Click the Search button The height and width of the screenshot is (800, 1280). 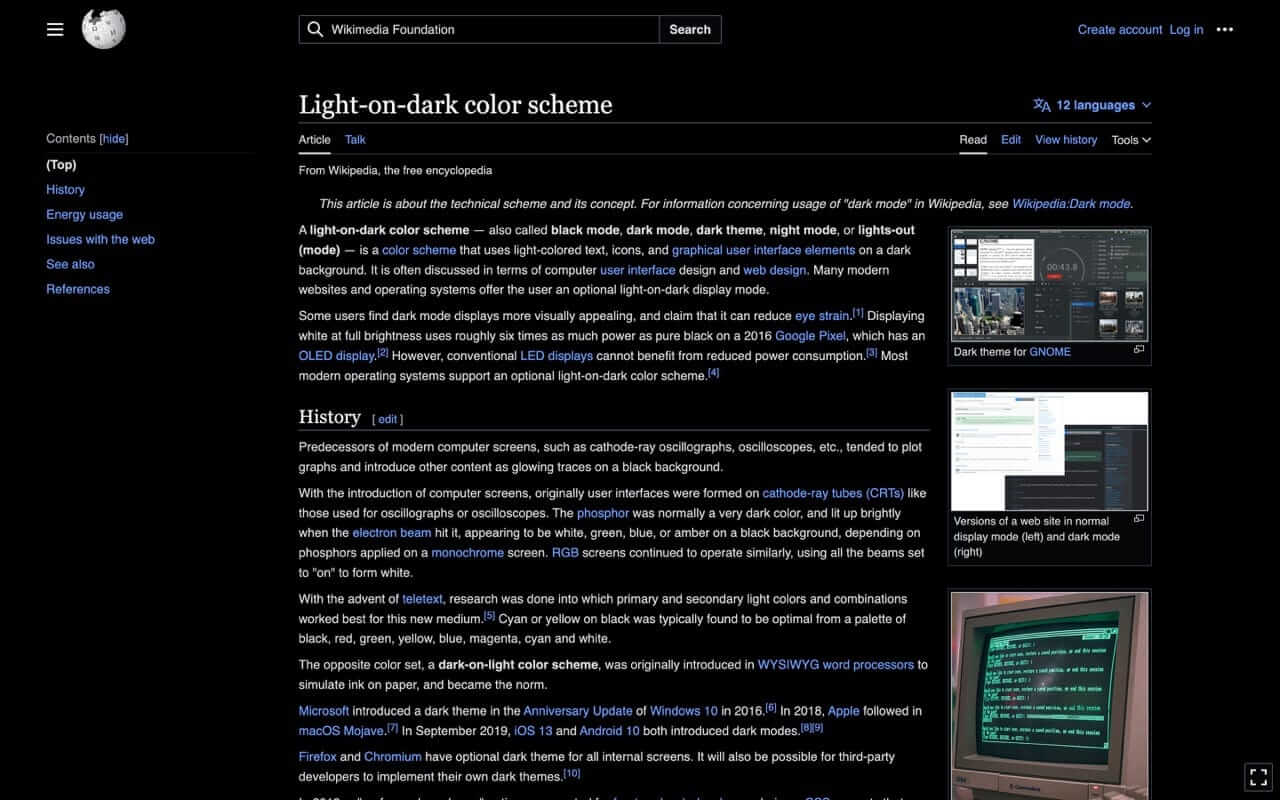click(x=690, y=29)
